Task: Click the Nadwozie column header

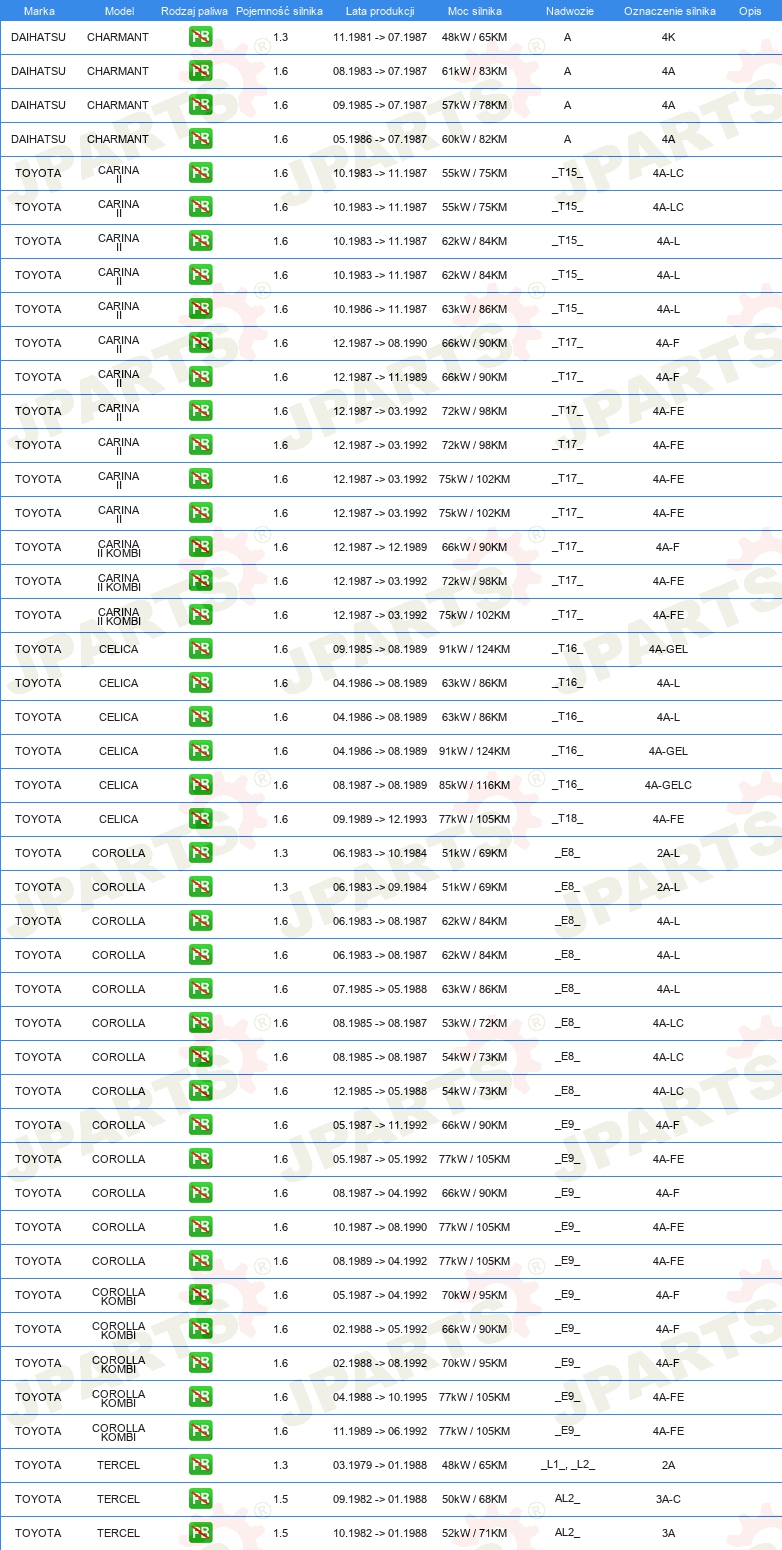Action: 568,11
